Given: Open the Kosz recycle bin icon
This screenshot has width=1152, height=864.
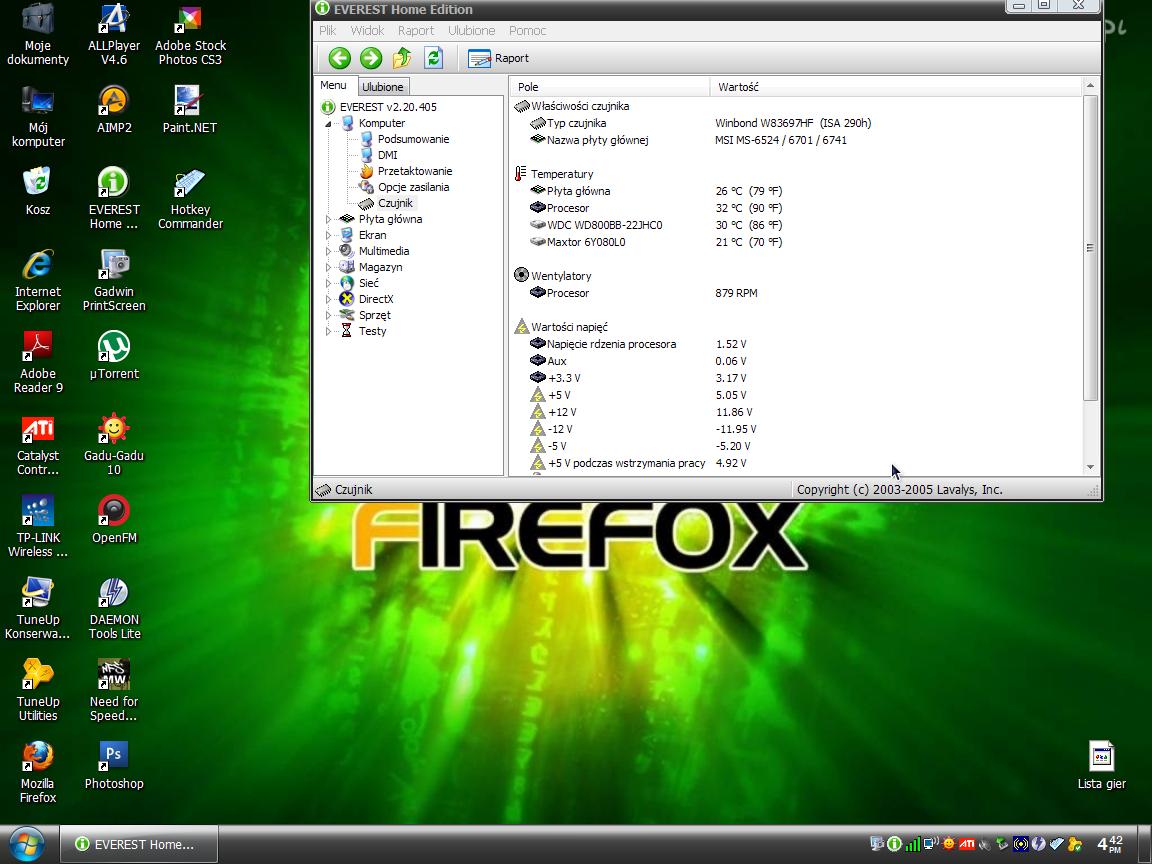Looking at the screenshot, I should point(37,191).
